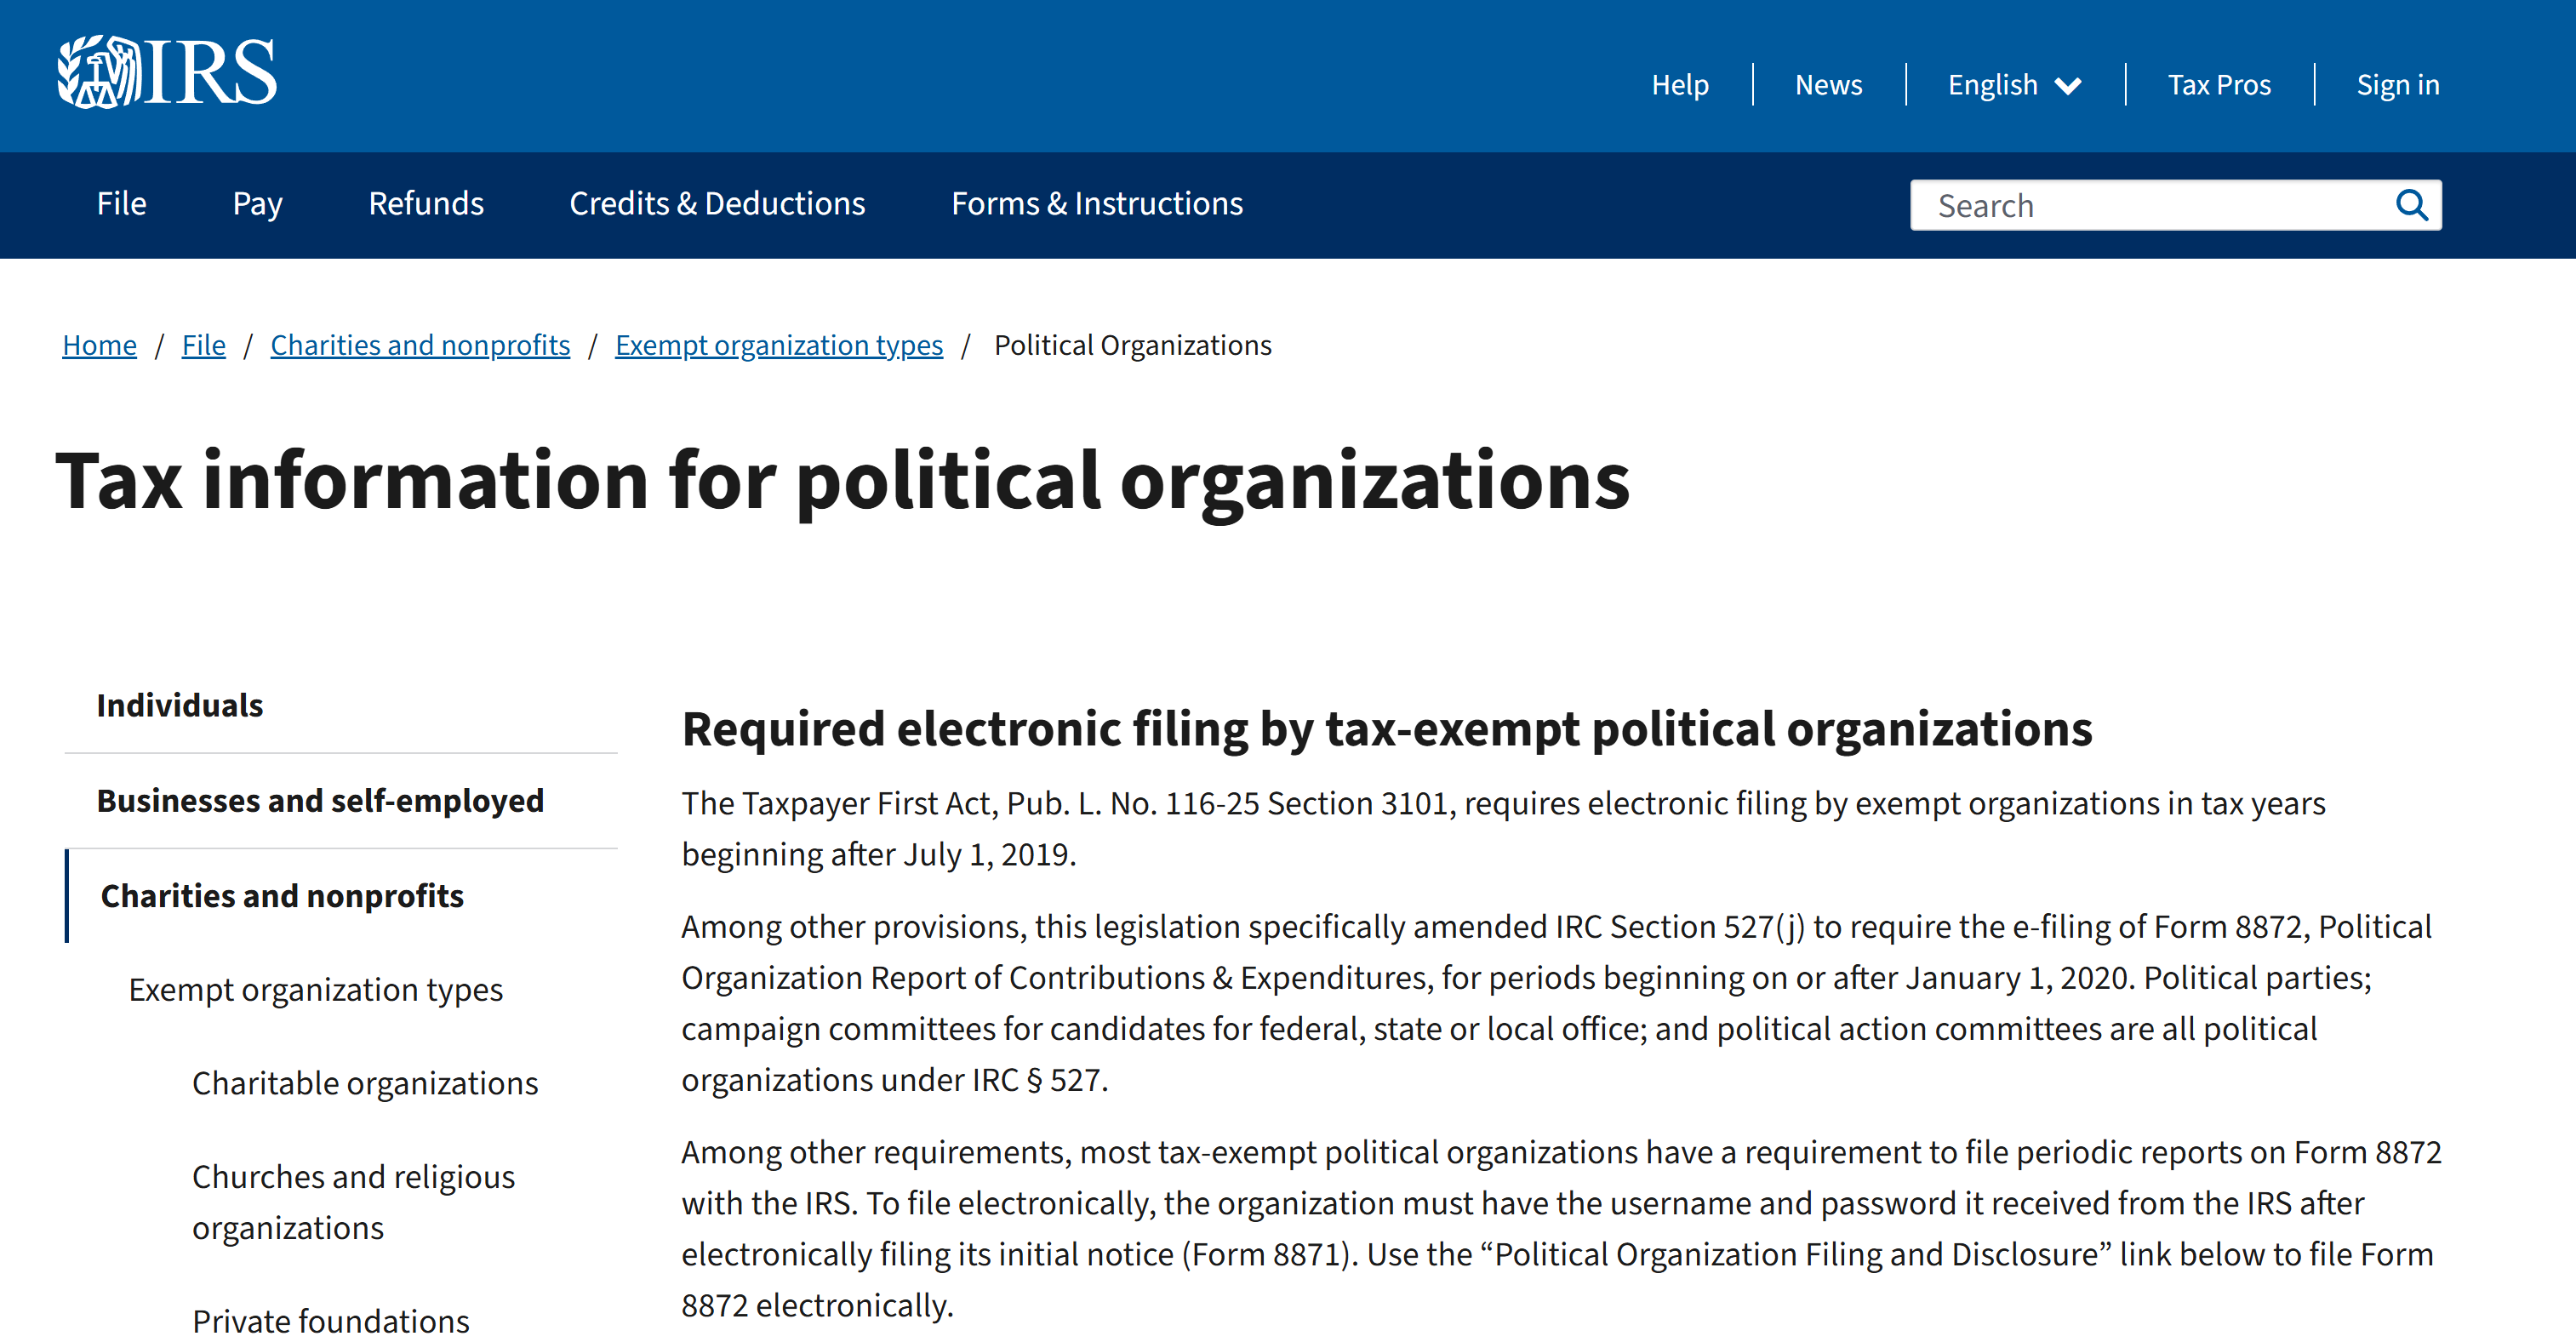The height and width of the screenshot is (1342, 2576).
Task: Go to News page
Action: coord(1828,85)
